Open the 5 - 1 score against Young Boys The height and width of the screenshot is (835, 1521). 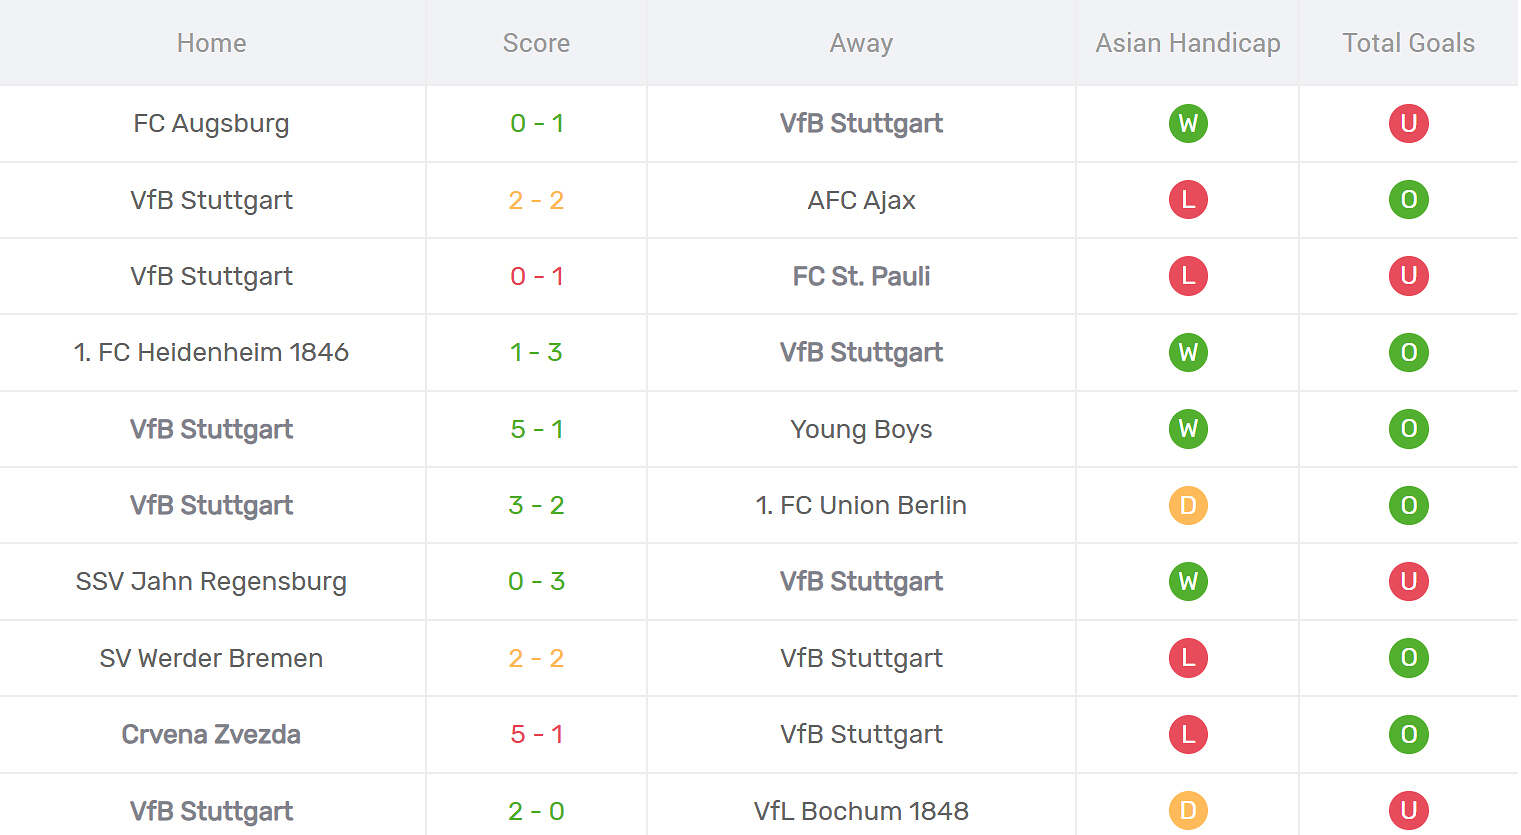pos(537,429)
